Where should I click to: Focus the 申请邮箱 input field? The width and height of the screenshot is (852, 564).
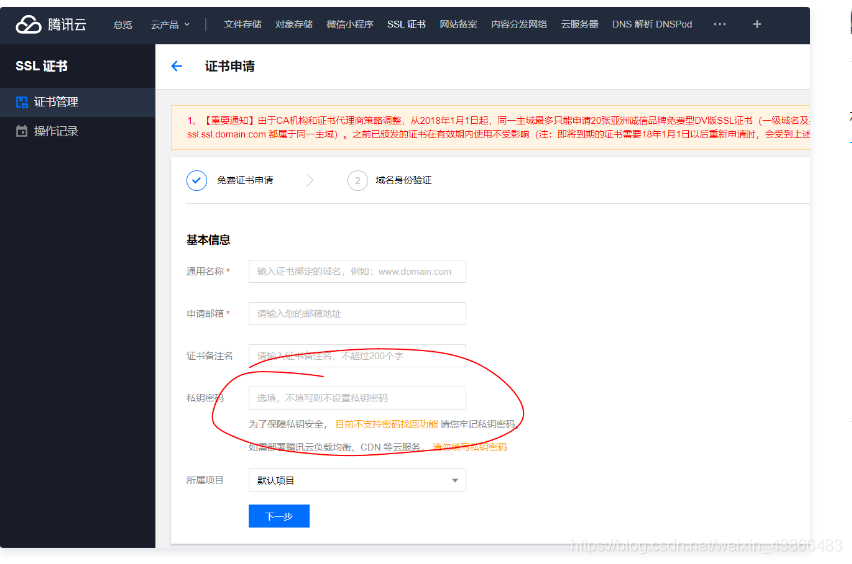(357, 314)
